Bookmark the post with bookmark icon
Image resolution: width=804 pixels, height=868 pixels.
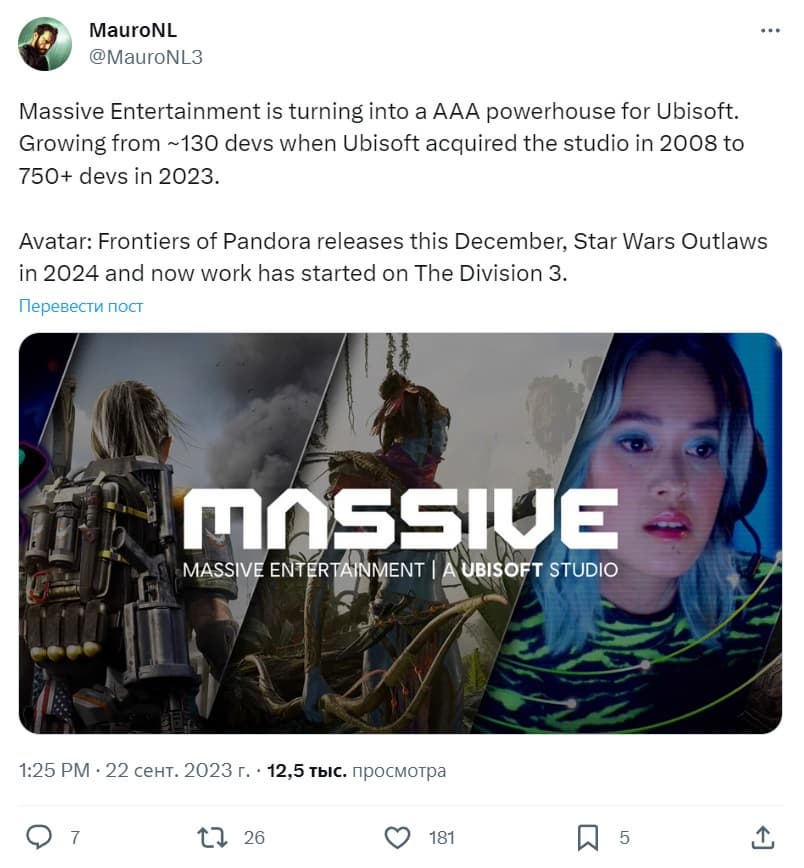pos(588,837)
